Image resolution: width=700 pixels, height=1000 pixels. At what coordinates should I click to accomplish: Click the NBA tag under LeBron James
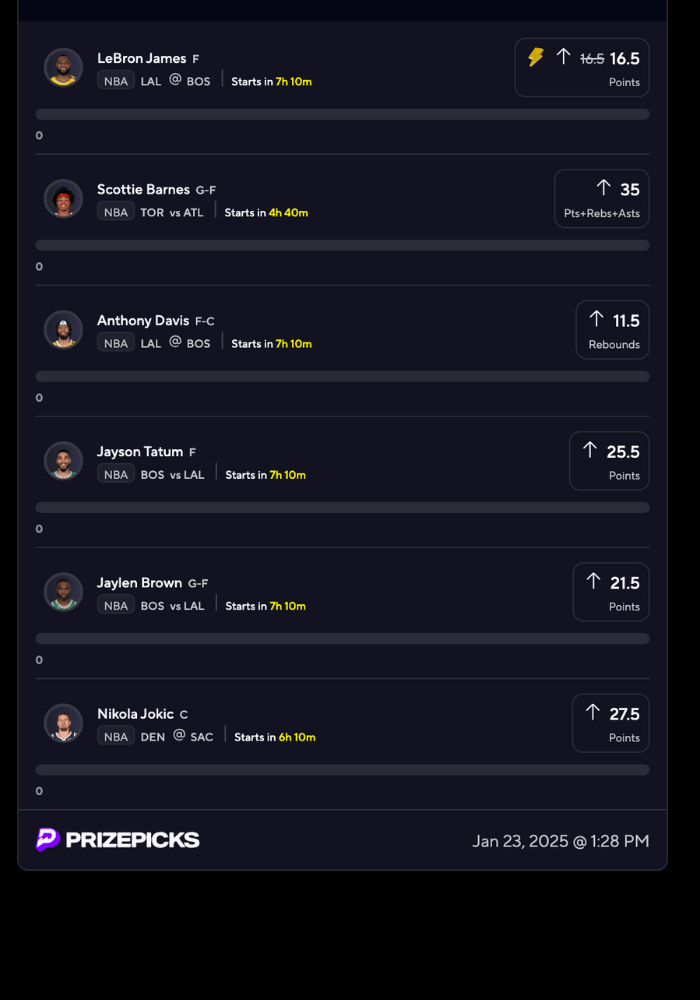116,81
